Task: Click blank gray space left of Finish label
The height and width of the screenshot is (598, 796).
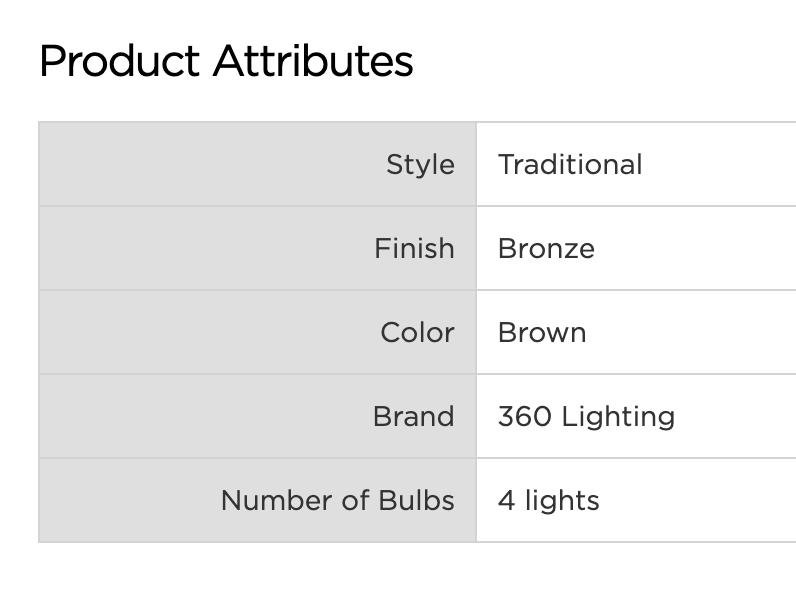Action: tap(200, 248)
